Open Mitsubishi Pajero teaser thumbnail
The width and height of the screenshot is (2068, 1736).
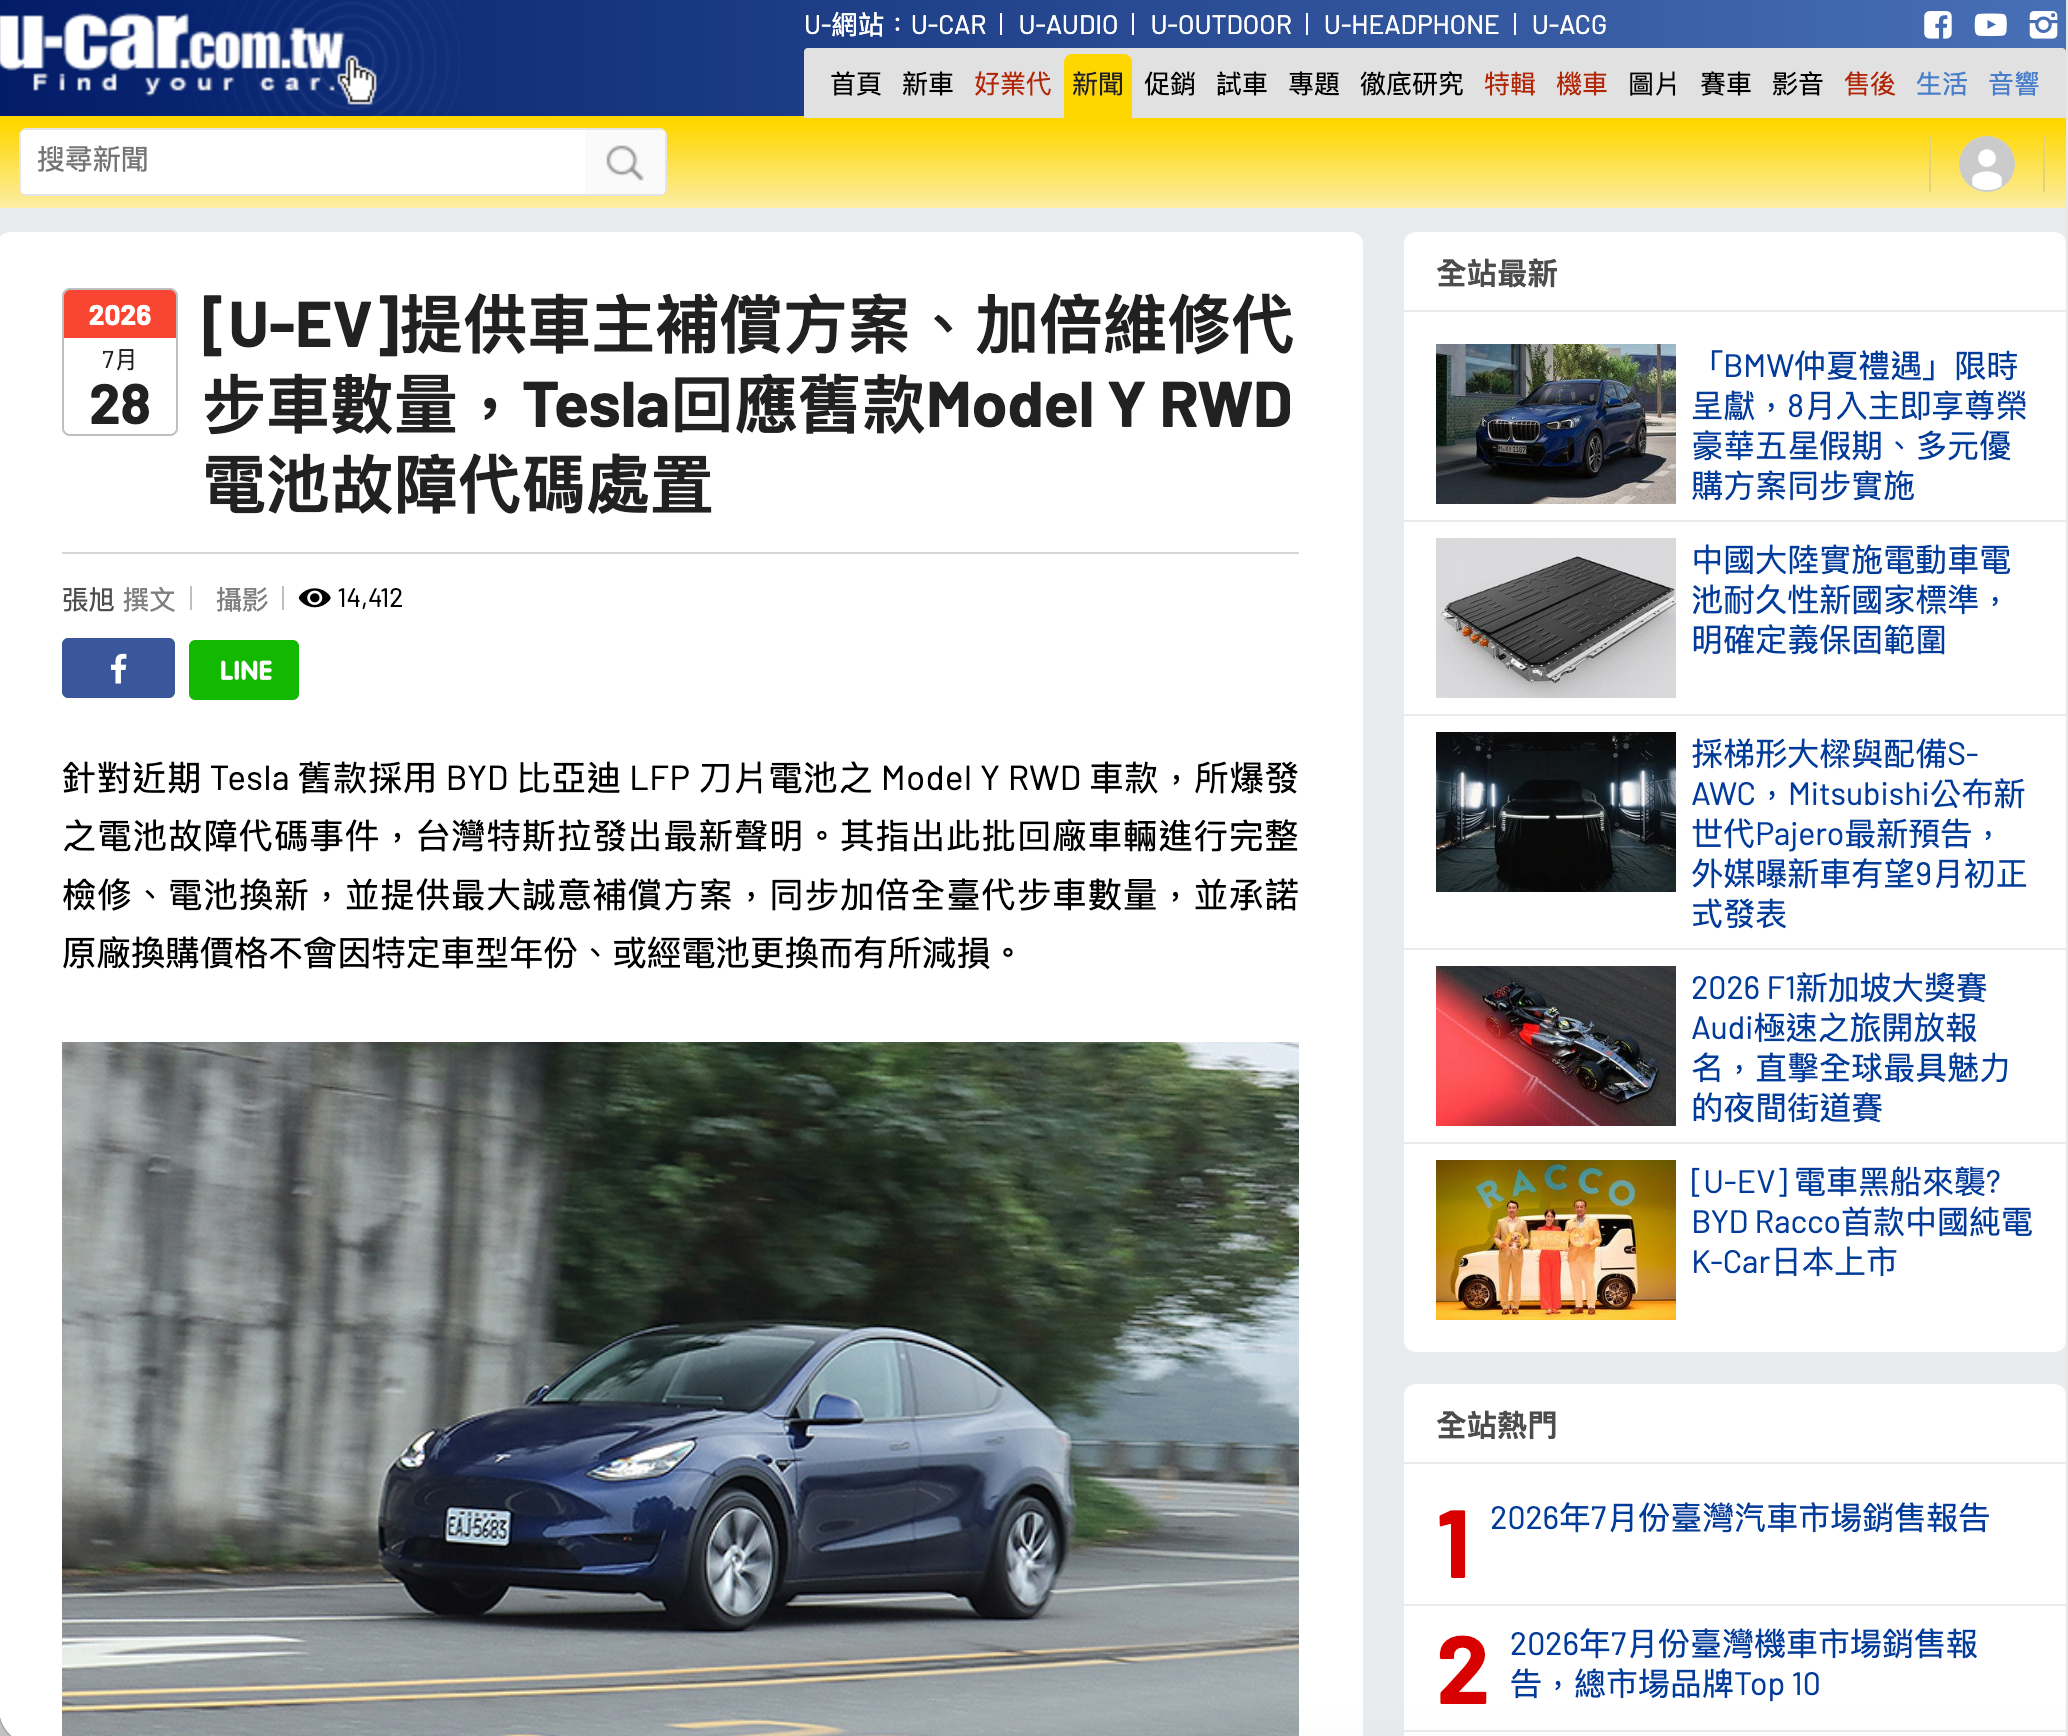[x=1555, y=812]
